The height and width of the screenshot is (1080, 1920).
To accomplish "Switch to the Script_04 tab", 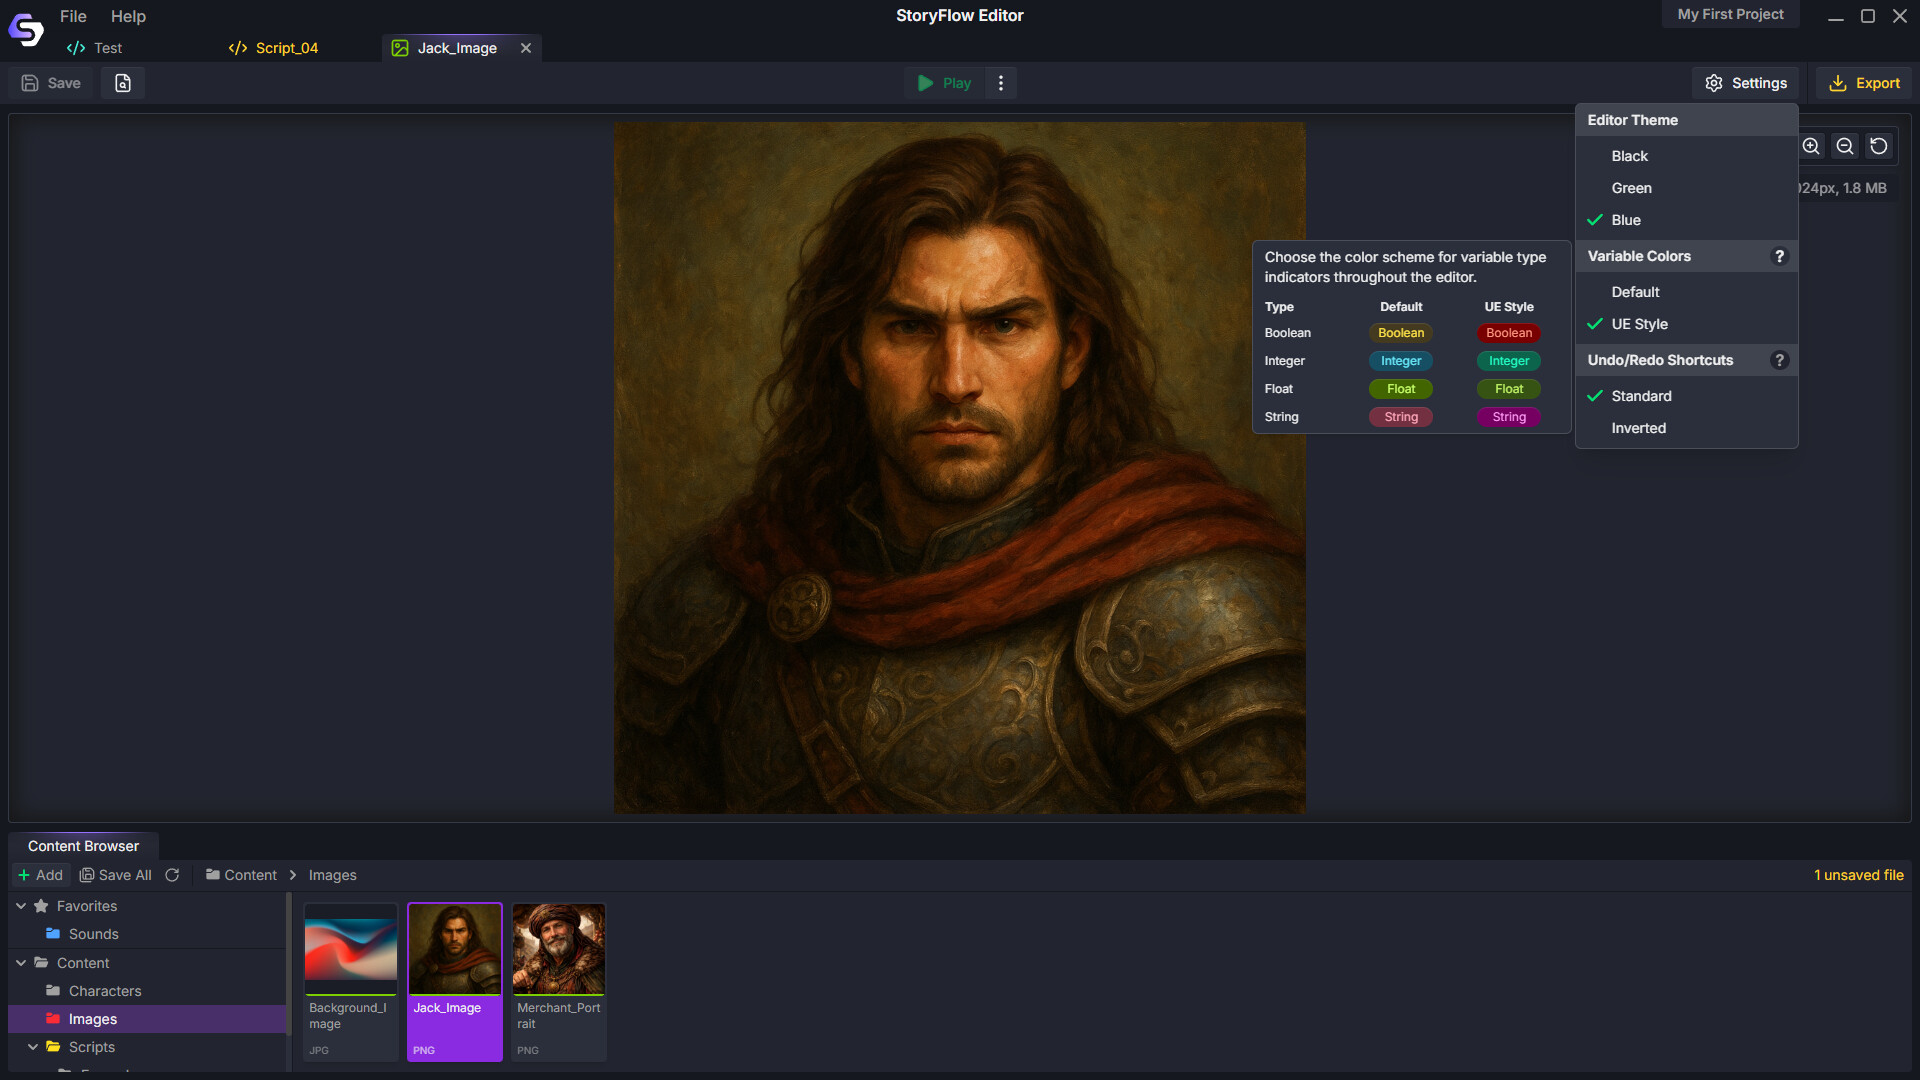I will [285, 47].
